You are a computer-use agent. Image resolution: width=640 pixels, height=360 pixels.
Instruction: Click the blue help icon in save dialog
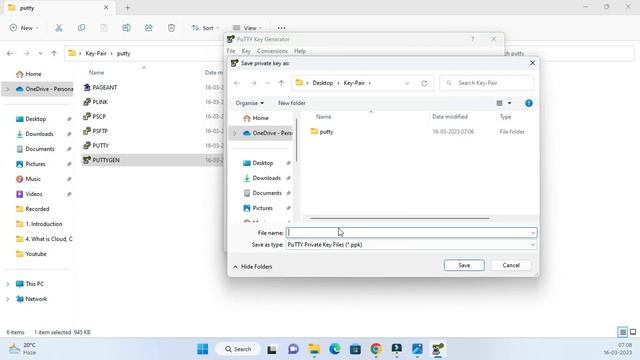click(529, 103)
